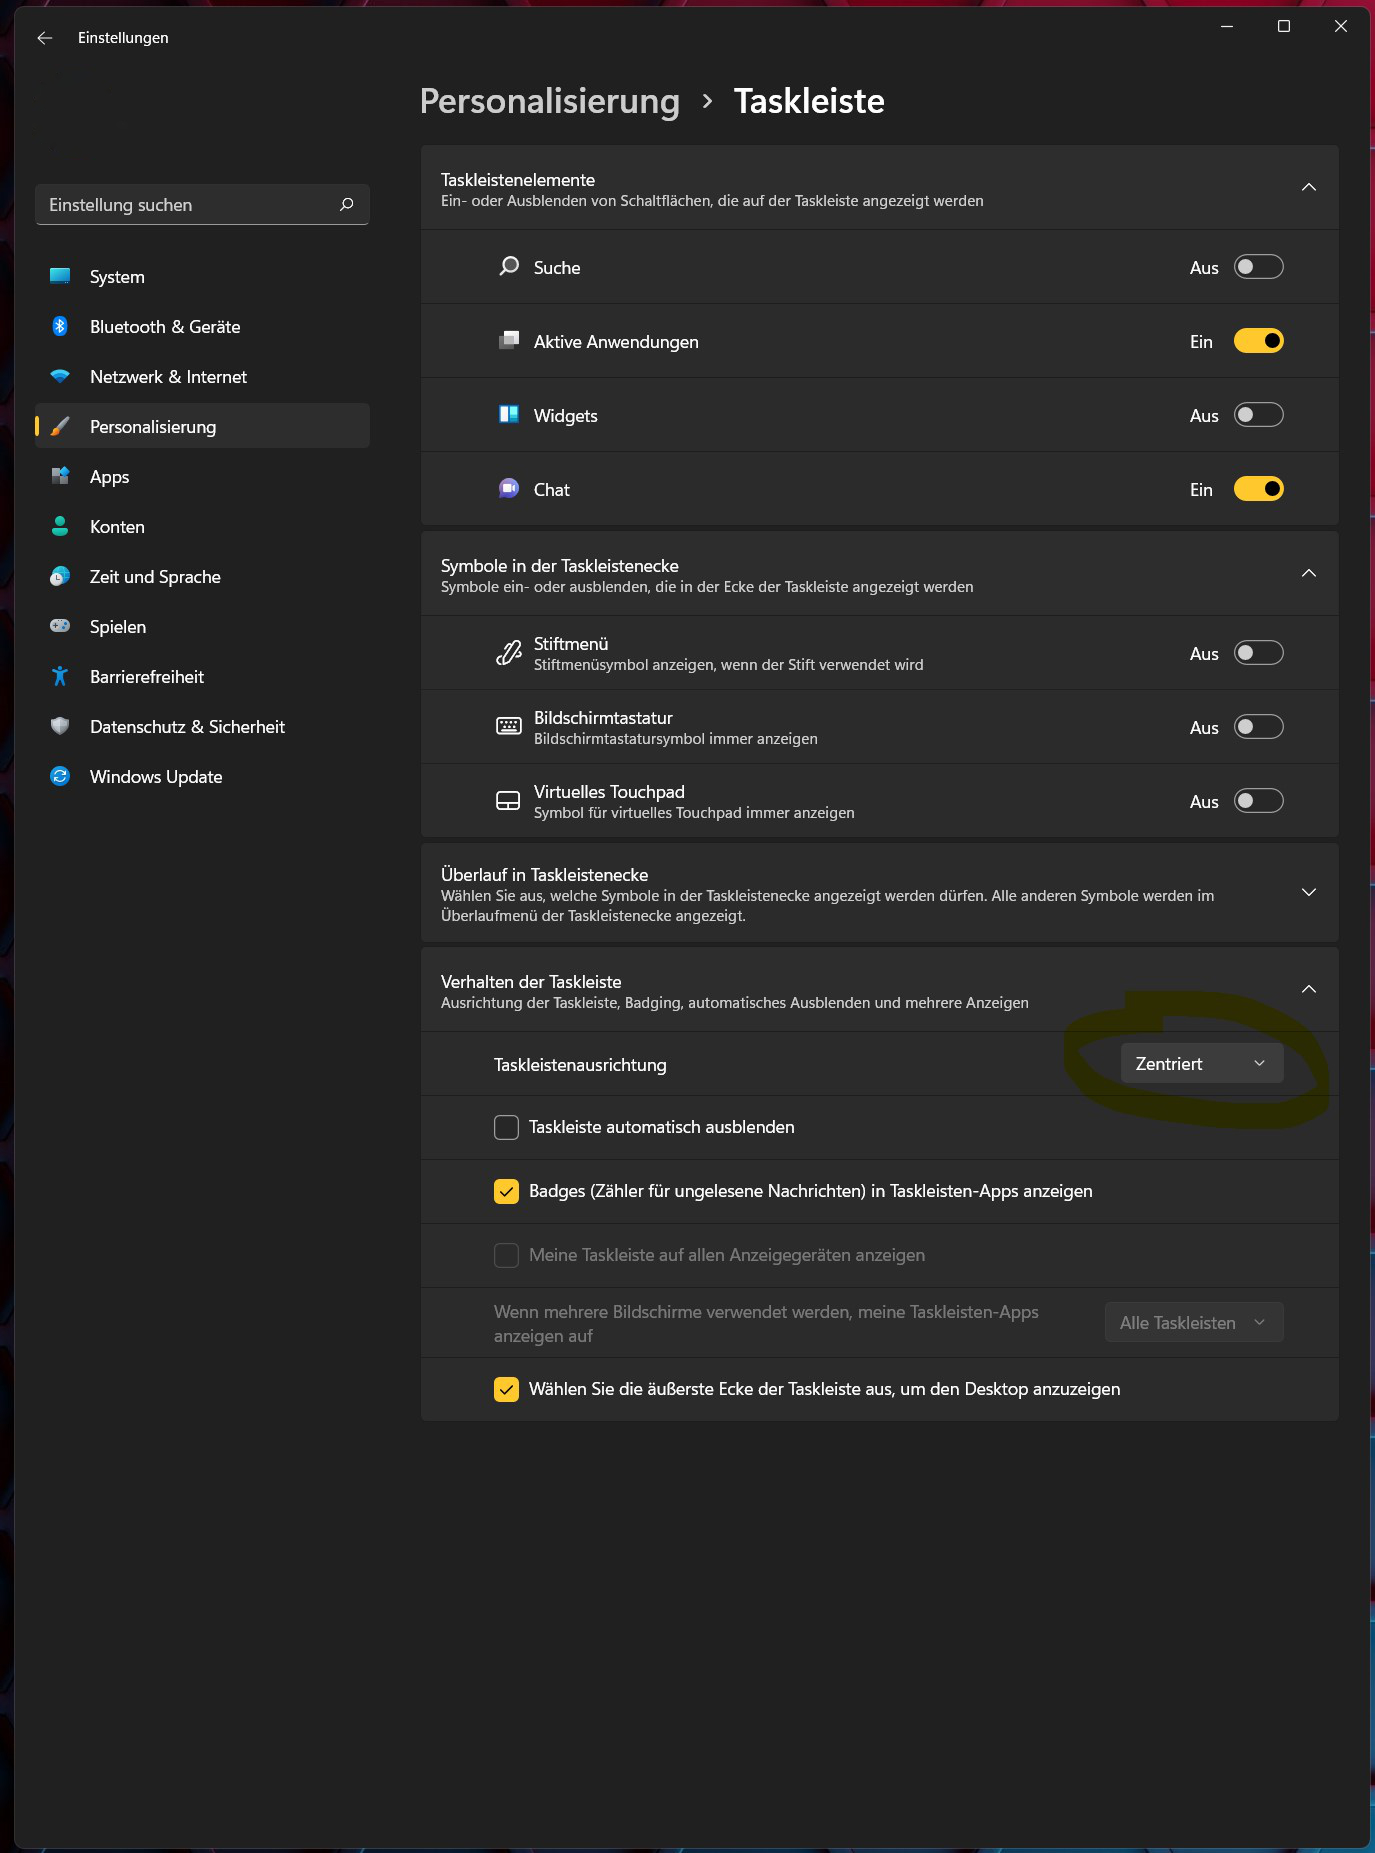Click the Personalisierung breadcrumb link
Image resolution: width=1375 pixels, height=1853 pixels.
pos(550,101)
